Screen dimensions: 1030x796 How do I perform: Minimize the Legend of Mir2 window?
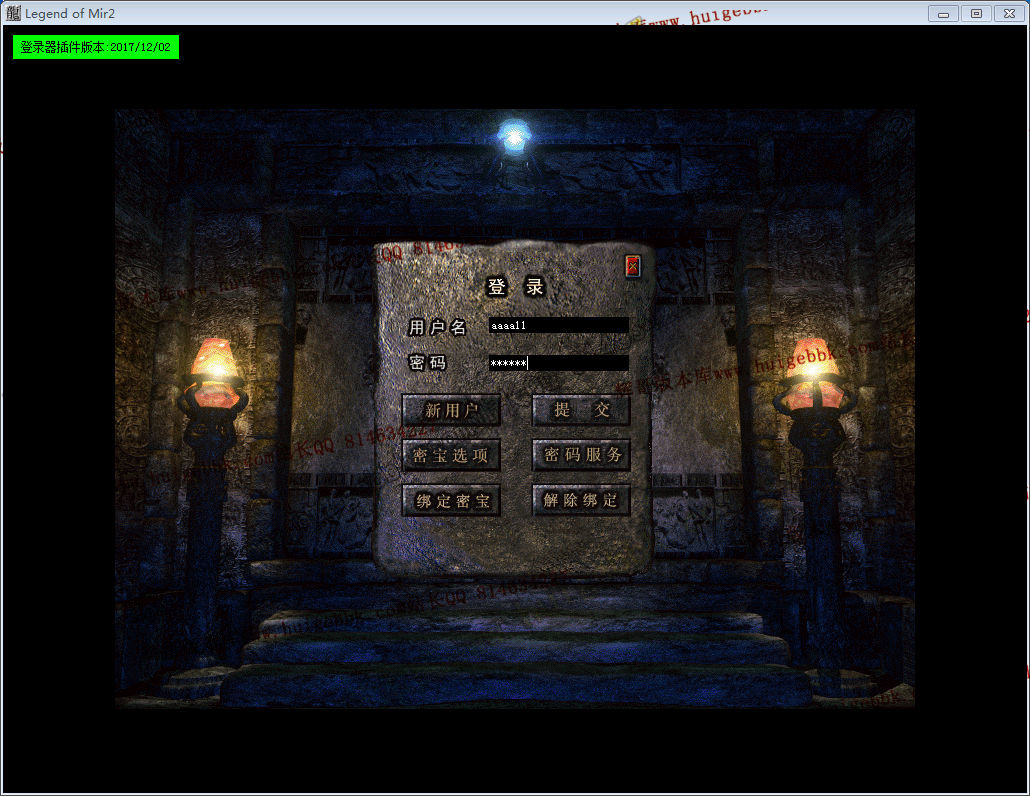(x=943, y=13)
